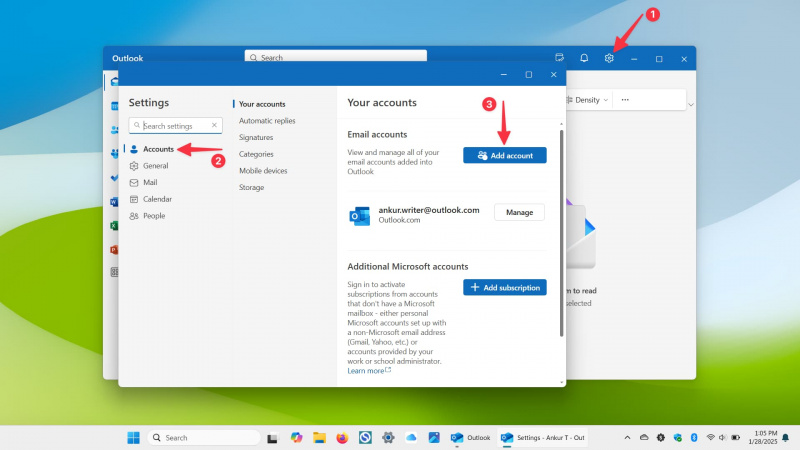The height and width of the screenshot is (450, 800).
Task: Click the Search settings input field
Action: [175, 126]
